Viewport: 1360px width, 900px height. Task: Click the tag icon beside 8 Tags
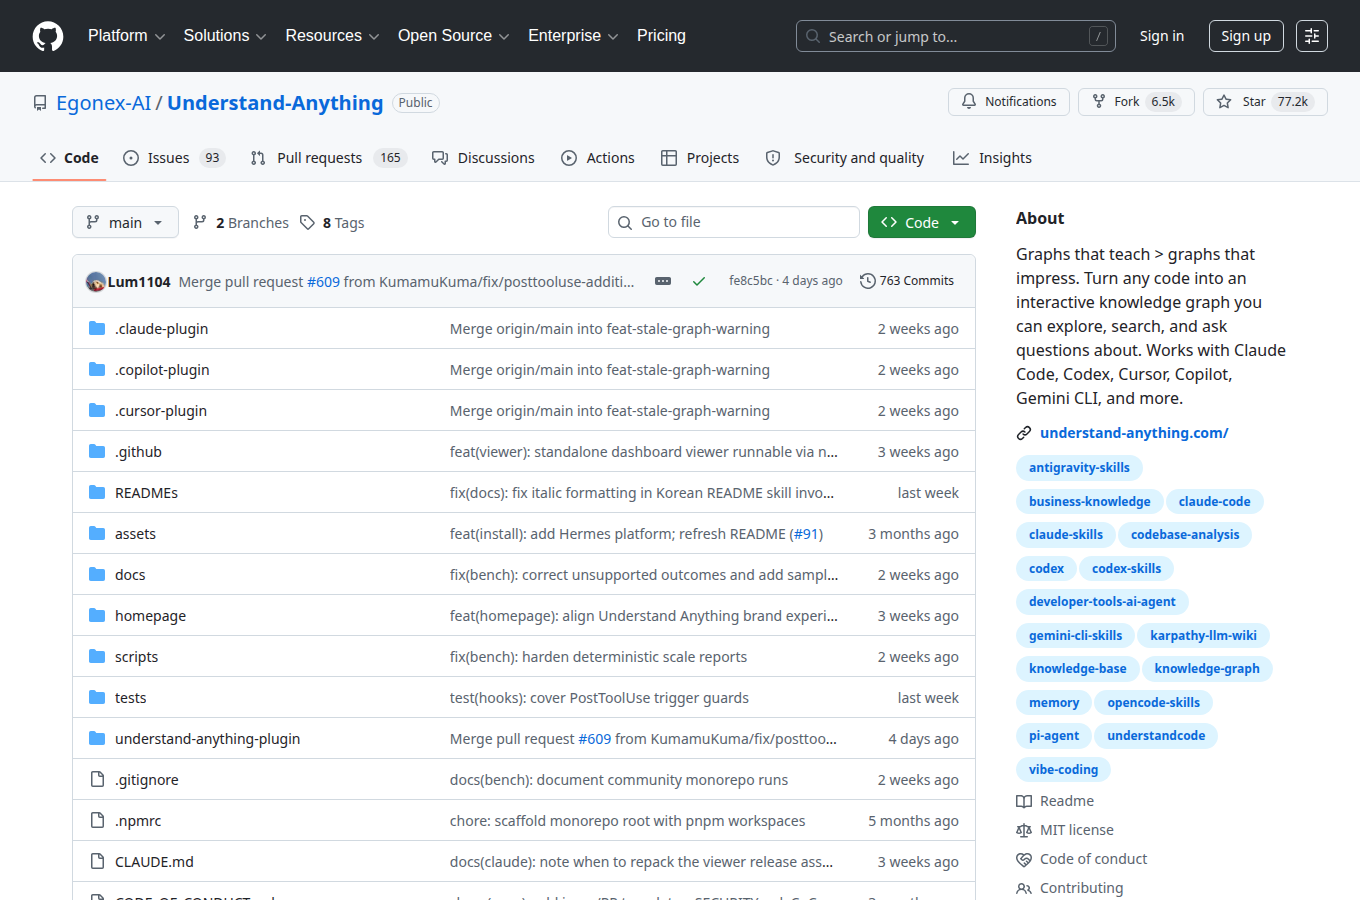click(308, 222)
